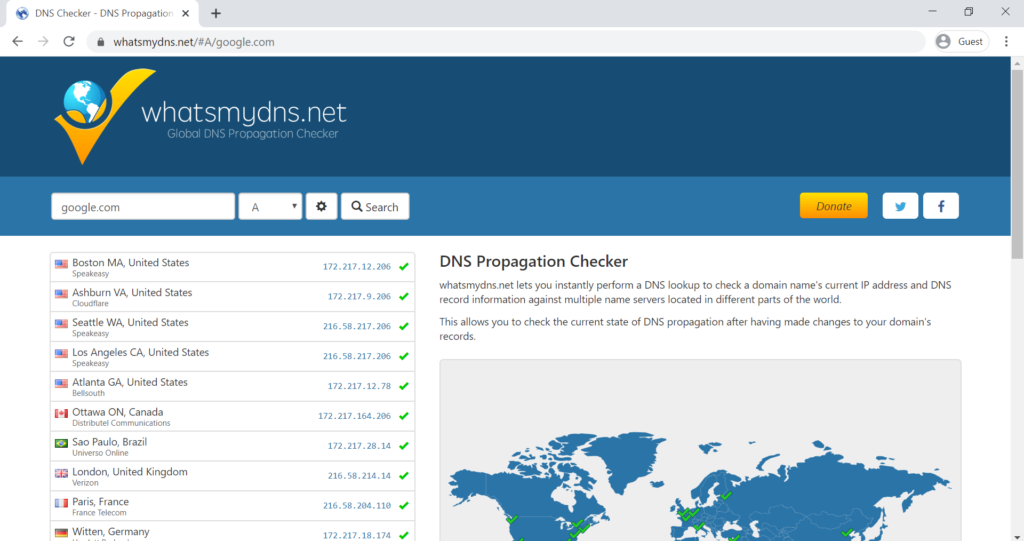Click the page vertical scrollbar thumb

[1017, 163]
